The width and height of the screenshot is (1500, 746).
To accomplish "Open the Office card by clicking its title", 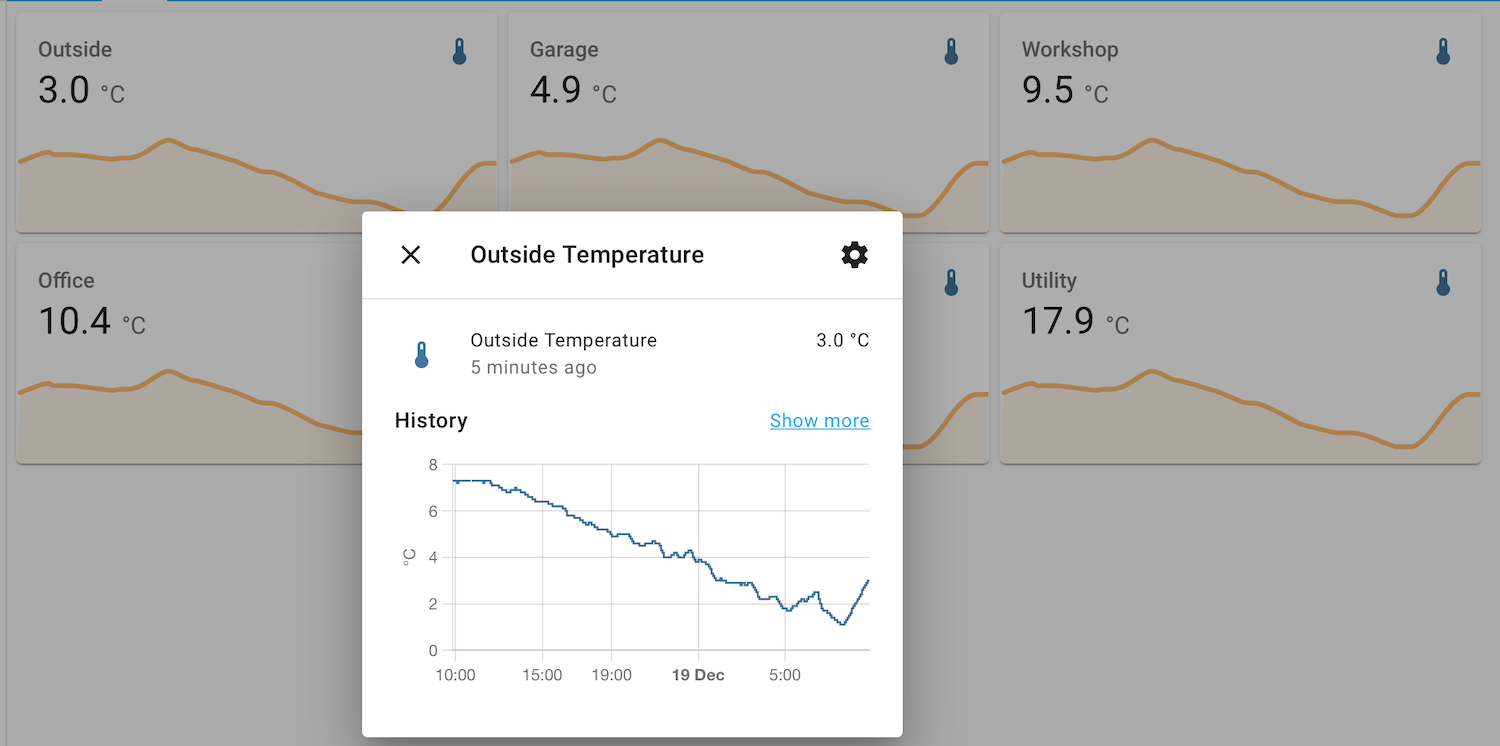I will [x=65, y=281].
